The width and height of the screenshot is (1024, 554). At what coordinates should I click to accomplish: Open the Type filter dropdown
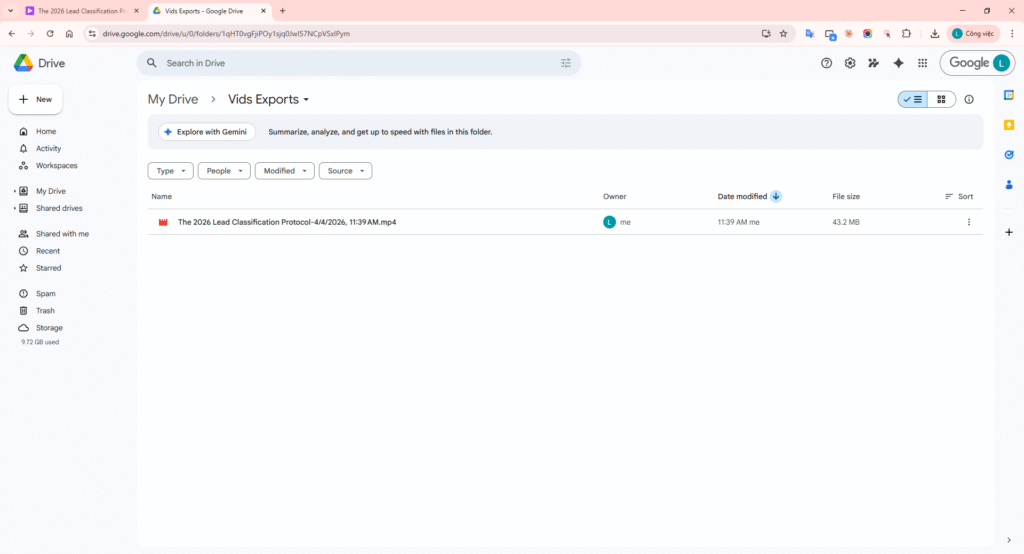[x=171, y=171]
